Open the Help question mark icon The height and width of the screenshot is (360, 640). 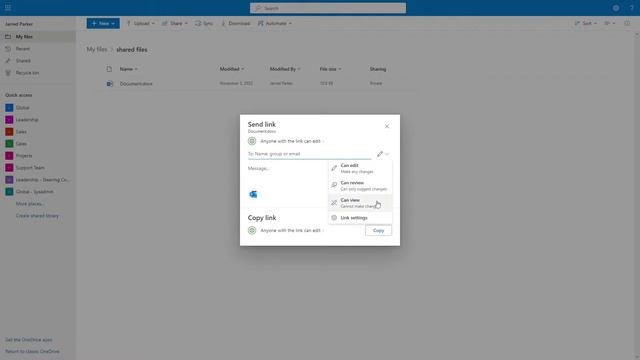pyautogui.click(x=631, y=8)
